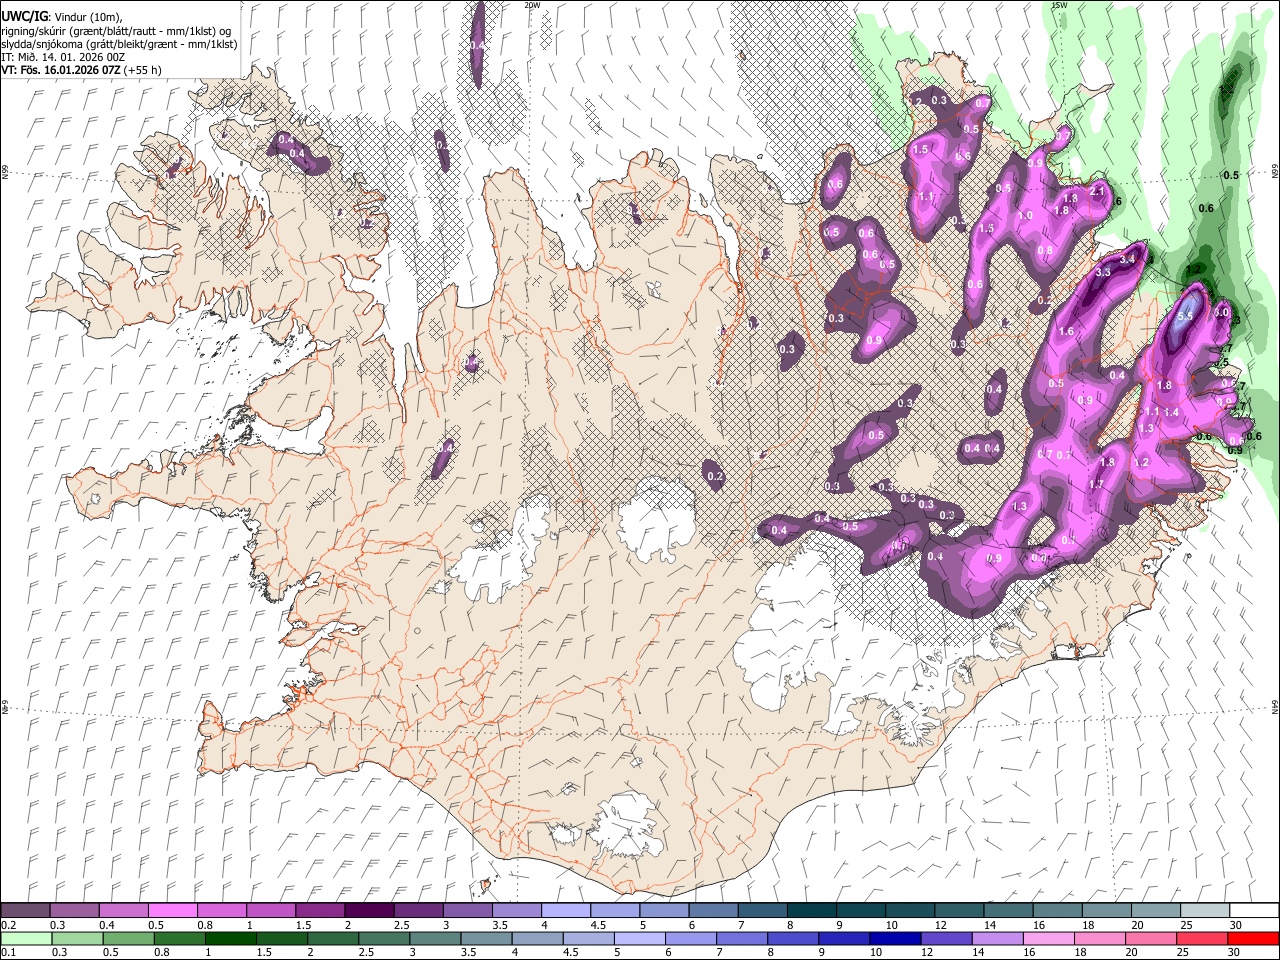The image size is (1280, 960).
Task: Click the IT initial time line Mið. 14.01.2026 00Z
Action: [x=63, y=57]
